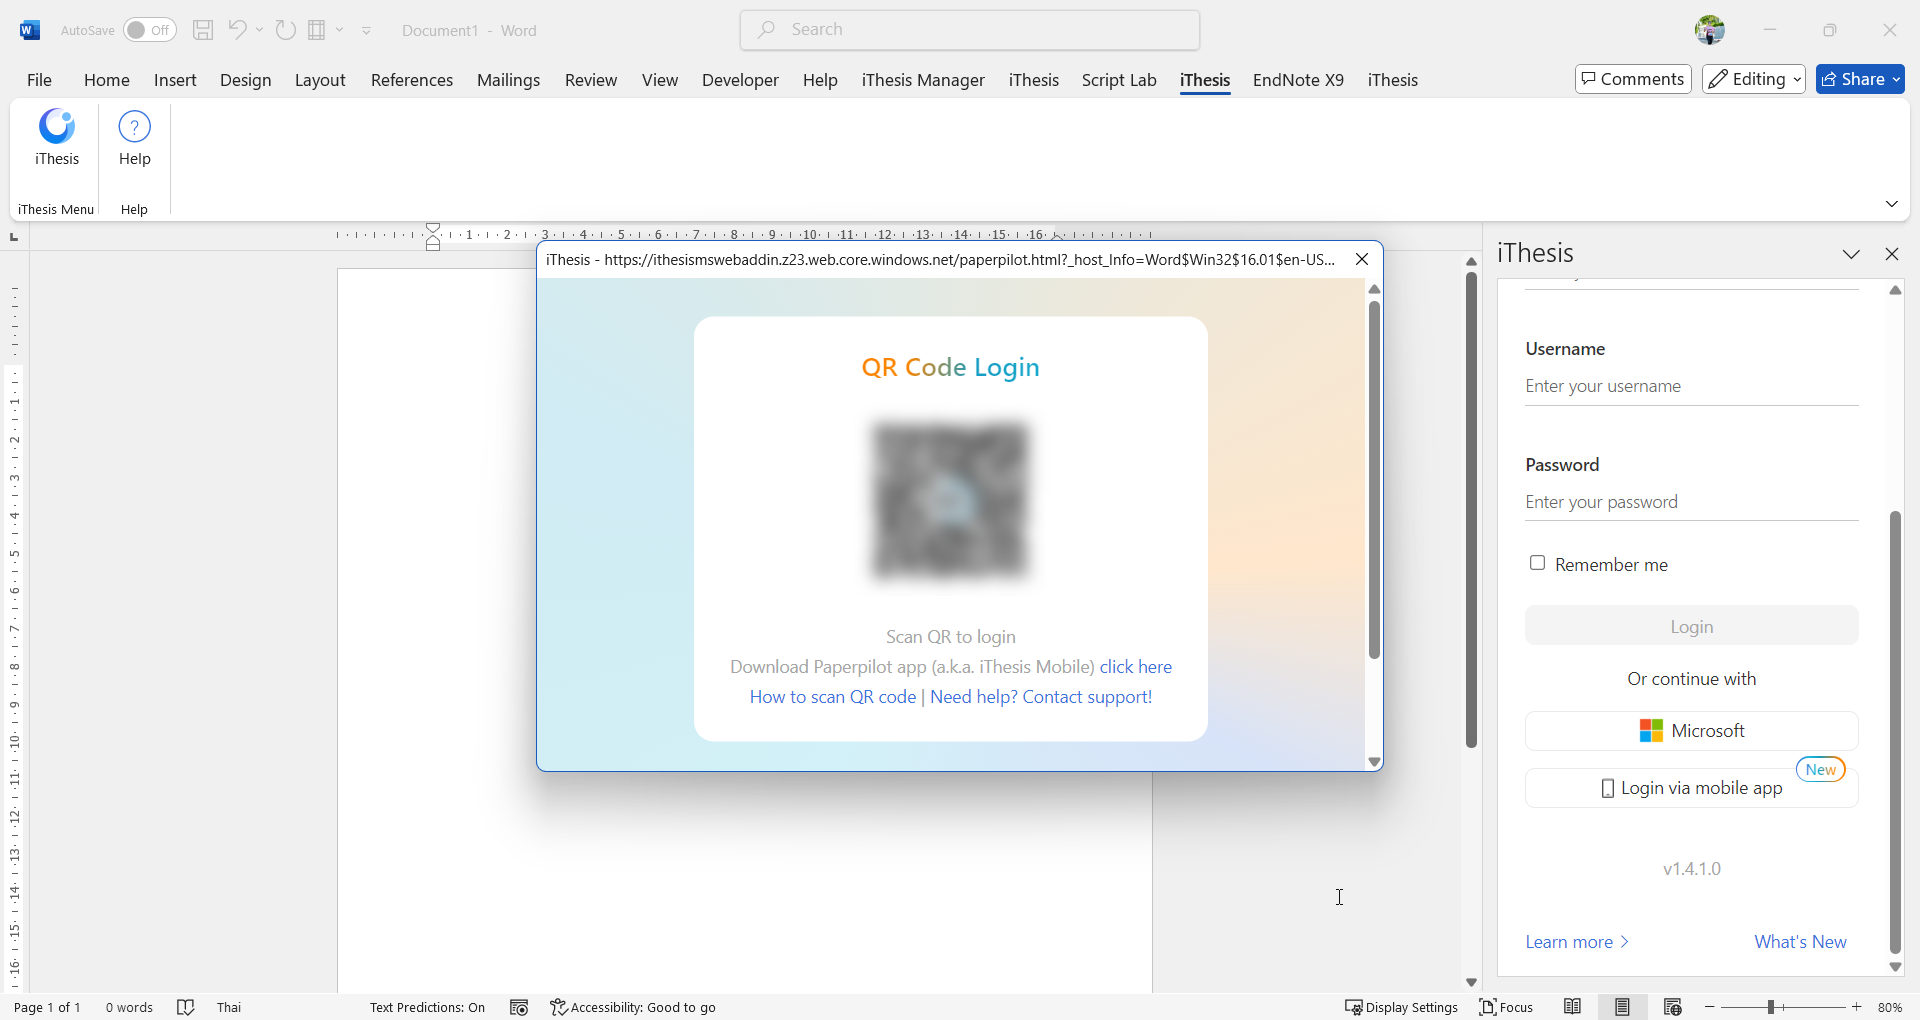
Task: Click the Save icon in title bar
Action: (x=203, y=30)
